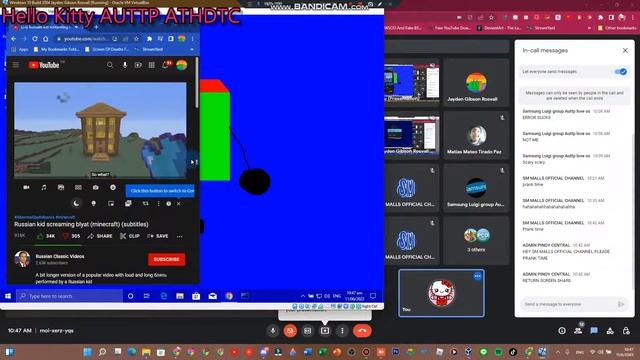Screen dimensions: 640x360
Task: Select the Jayden Gibson Rosvall participant tile
Action: pyautogui.click(x=476, y=83)
